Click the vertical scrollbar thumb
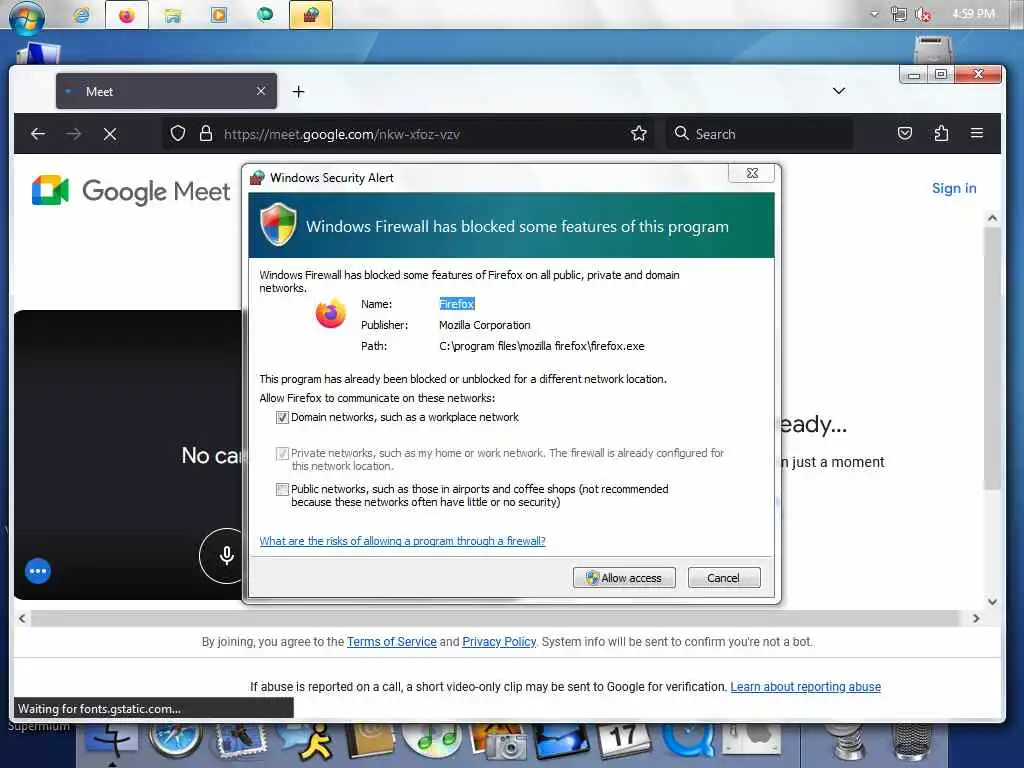 point(993,358)
